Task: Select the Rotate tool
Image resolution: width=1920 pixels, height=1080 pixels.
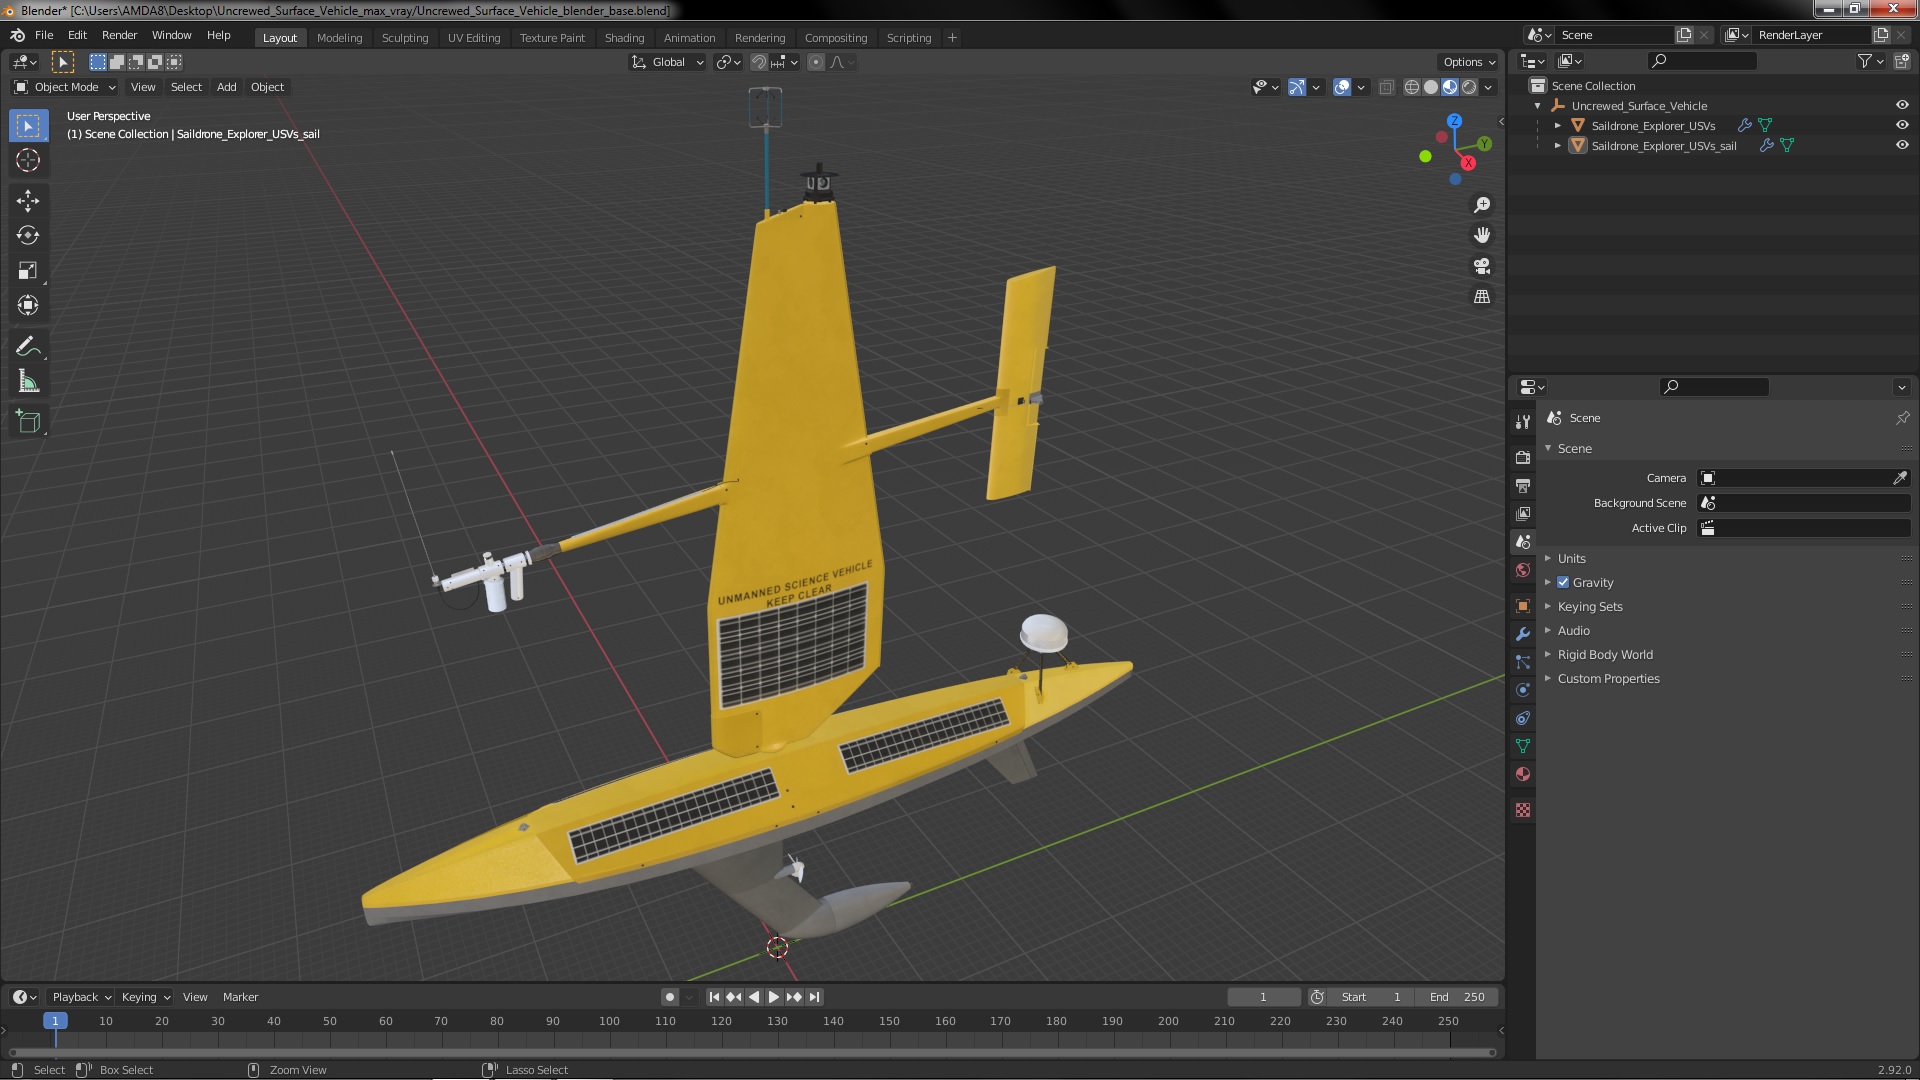Action: click(x=28, y=235)
